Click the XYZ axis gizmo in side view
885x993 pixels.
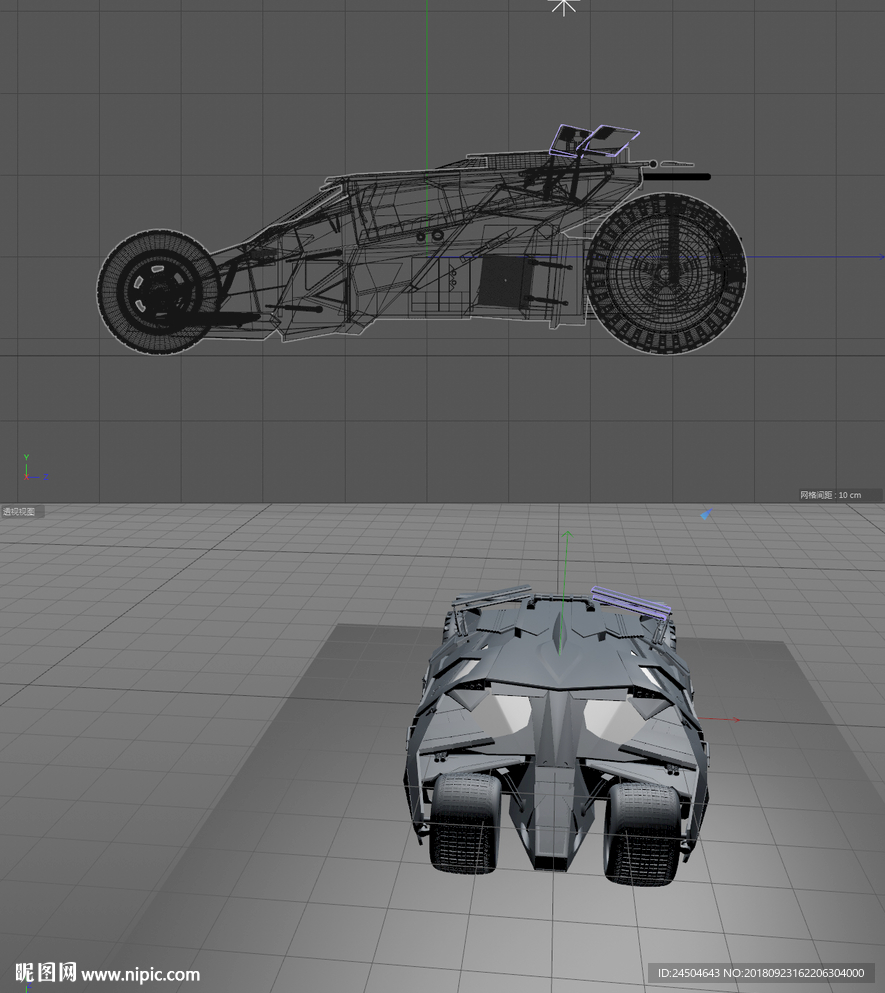[x=35, y=468]
